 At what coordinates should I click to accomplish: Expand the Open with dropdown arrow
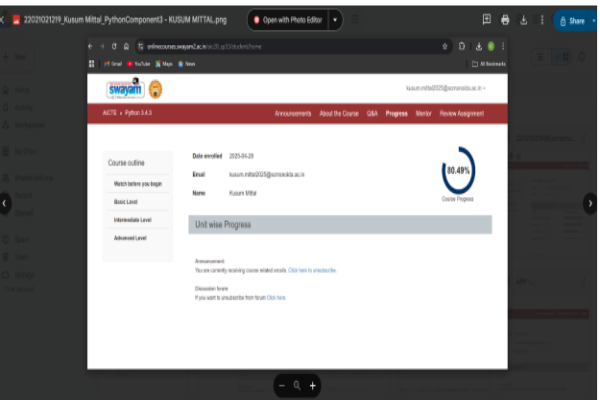tap(334, 20)
